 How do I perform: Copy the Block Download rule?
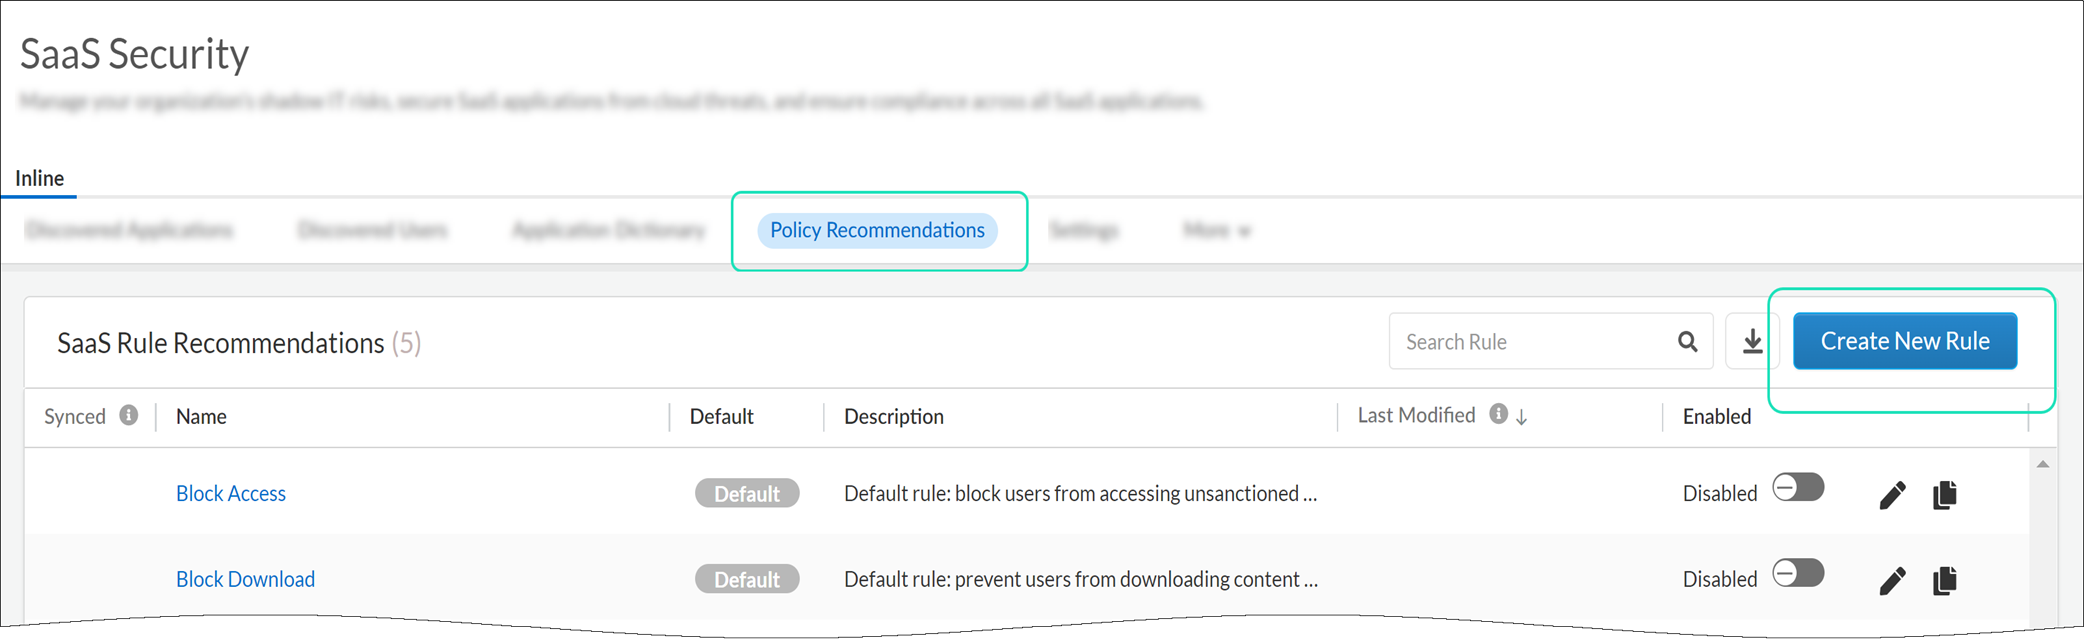click(x=1945, y=581)
